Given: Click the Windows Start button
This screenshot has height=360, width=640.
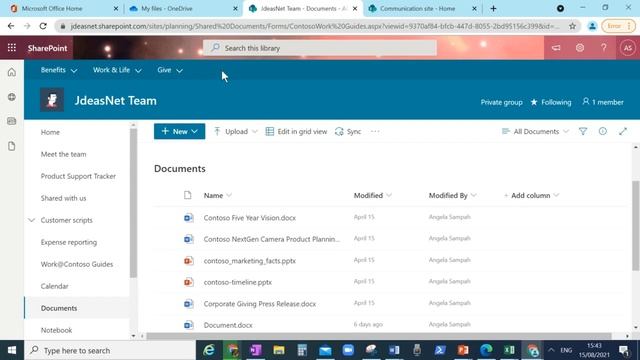Looking at the screenshot, I should [12, 350].
